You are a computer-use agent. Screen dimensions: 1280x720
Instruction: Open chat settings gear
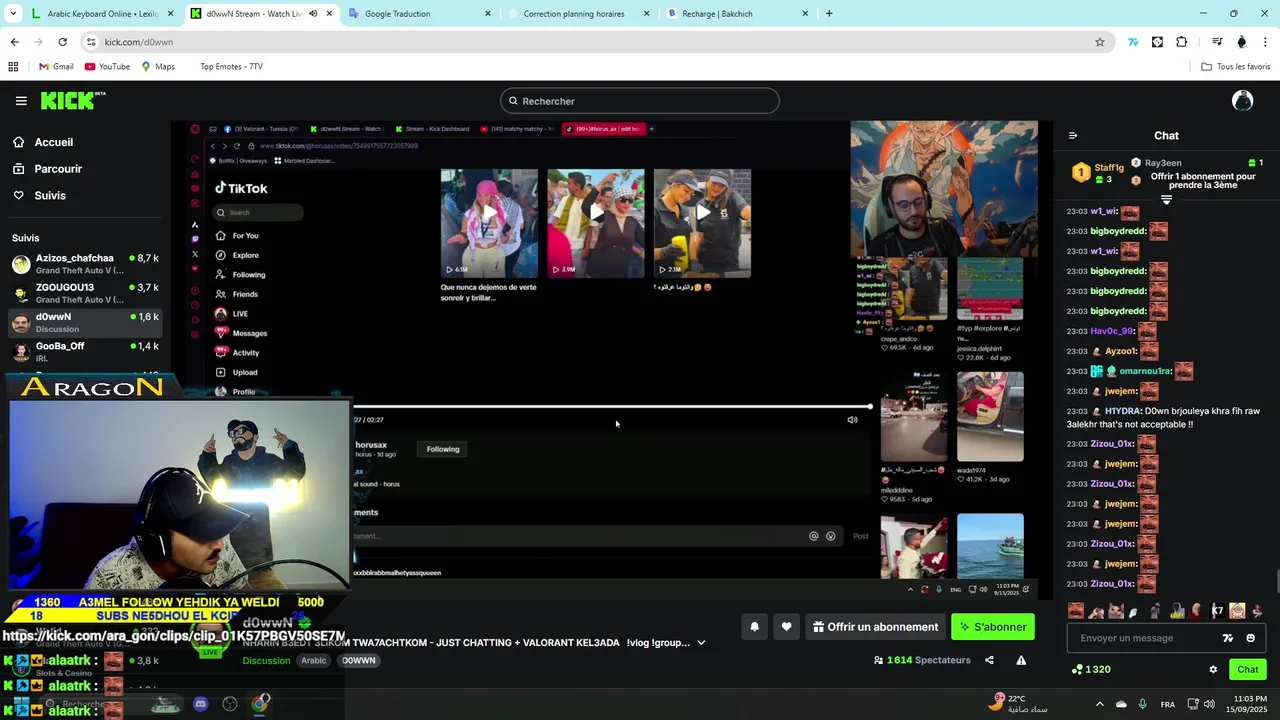1213,669
